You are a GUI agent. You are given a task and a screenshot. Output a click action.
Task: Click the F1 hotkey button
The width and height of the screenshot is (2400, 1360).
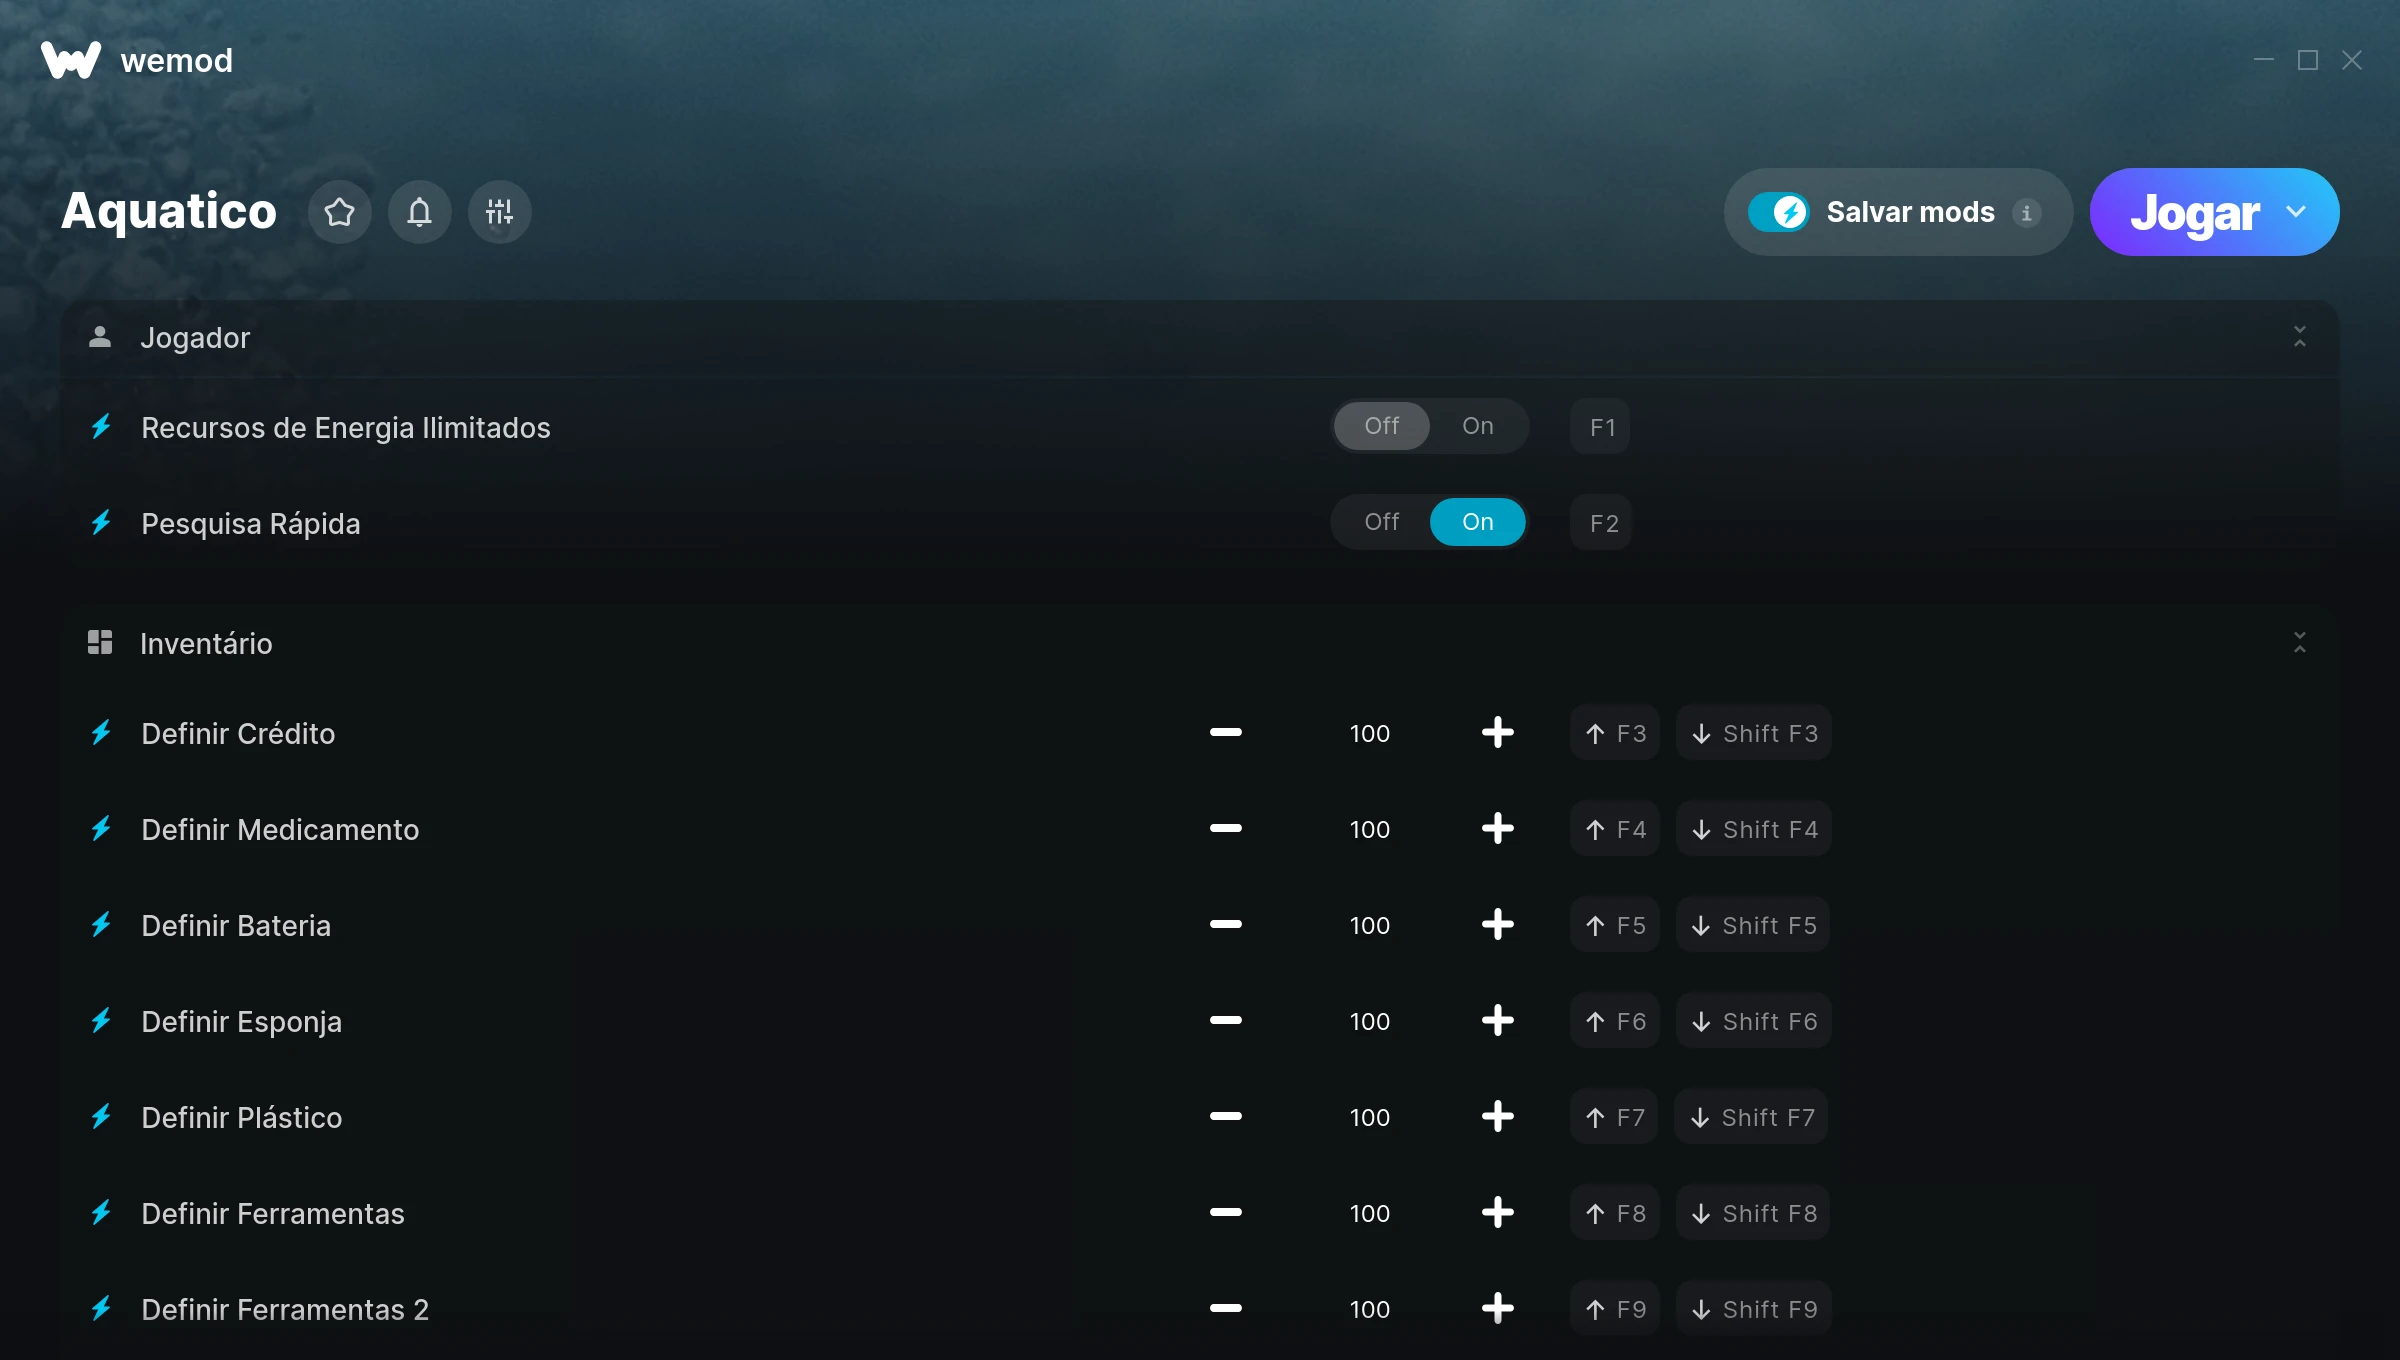(1601, 427)
